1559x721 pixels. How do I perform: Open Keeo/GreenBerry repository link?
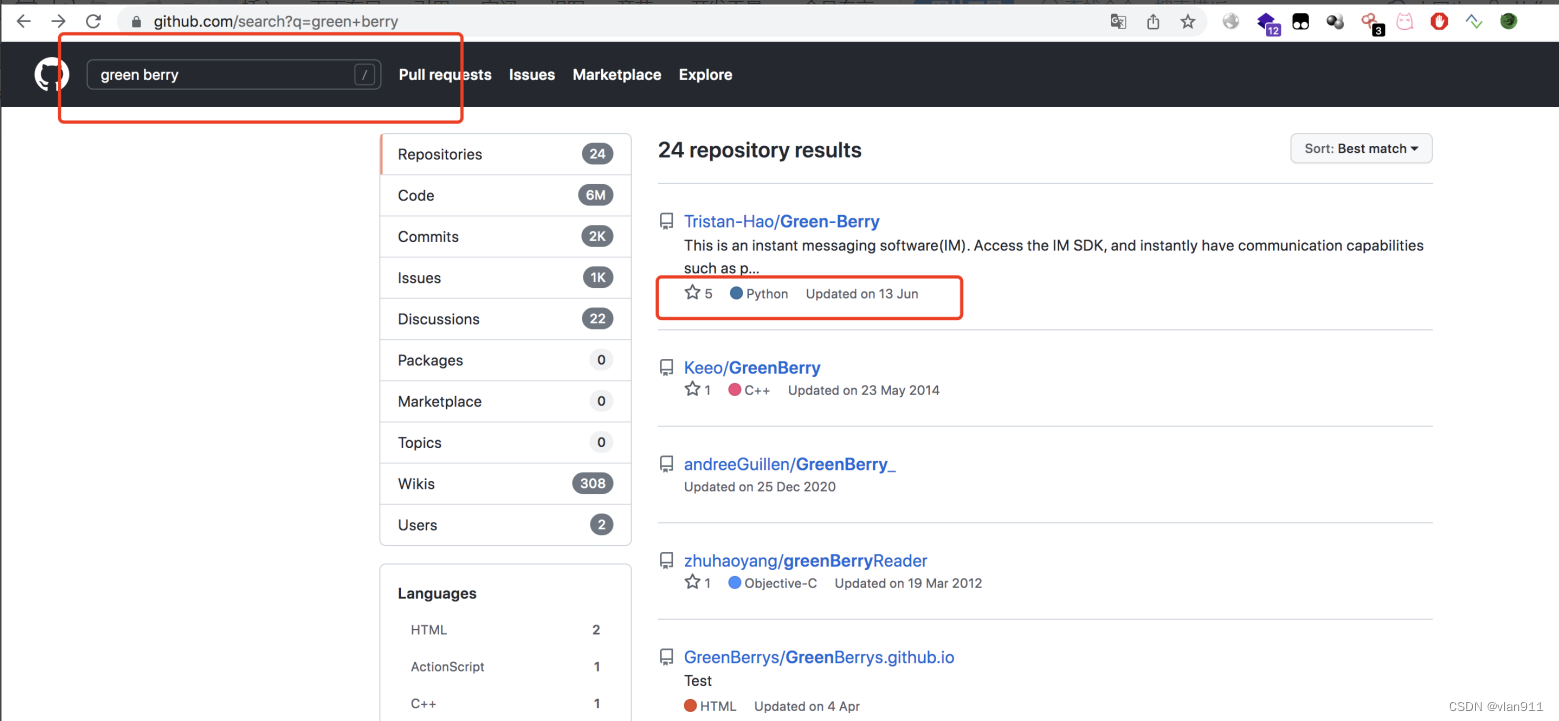coord(752,368)
